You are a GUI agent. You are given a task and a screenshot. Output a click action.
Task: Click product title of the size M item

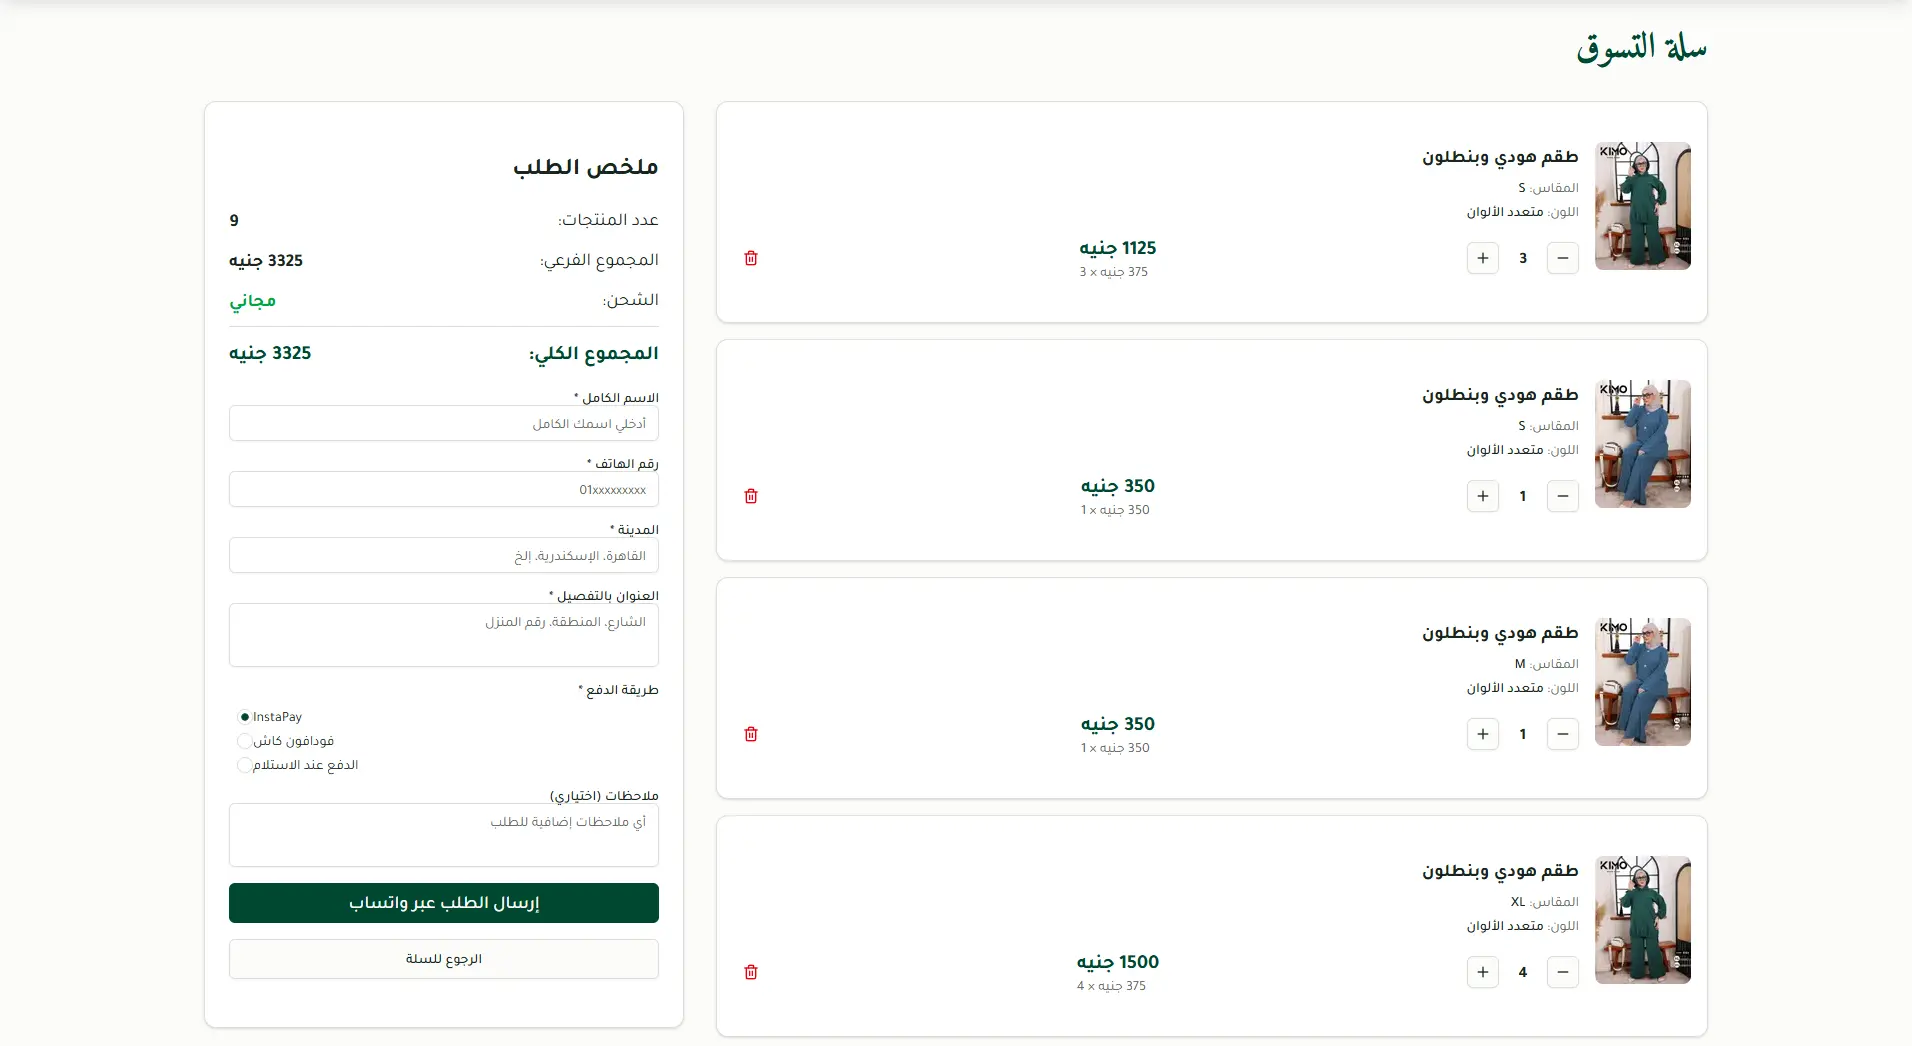pos(1500,633)
